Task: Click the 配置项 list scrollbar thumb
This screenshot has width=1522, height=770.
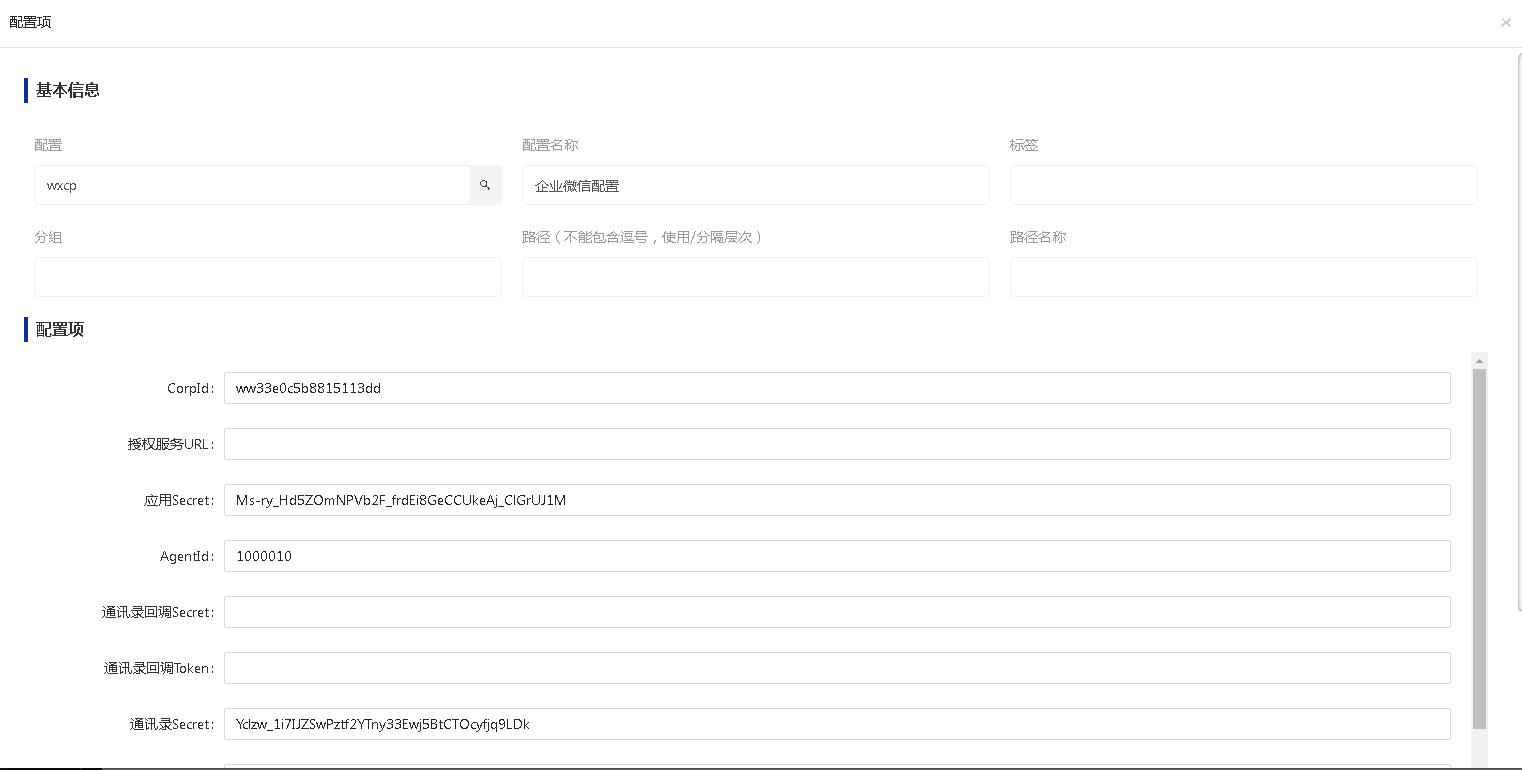Action: click(x=1479, y=548)
